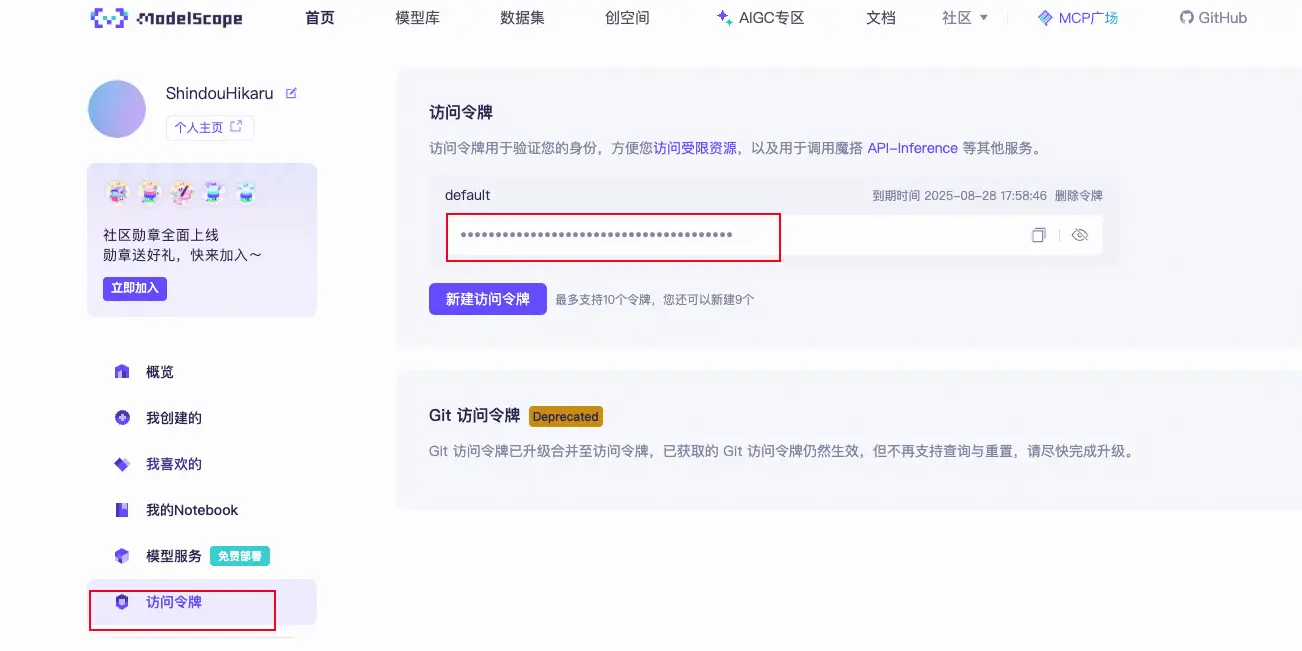Click the 访问令牌 section heading
Viewport: 1302px width, 651px height.
[x=461, y=112]
